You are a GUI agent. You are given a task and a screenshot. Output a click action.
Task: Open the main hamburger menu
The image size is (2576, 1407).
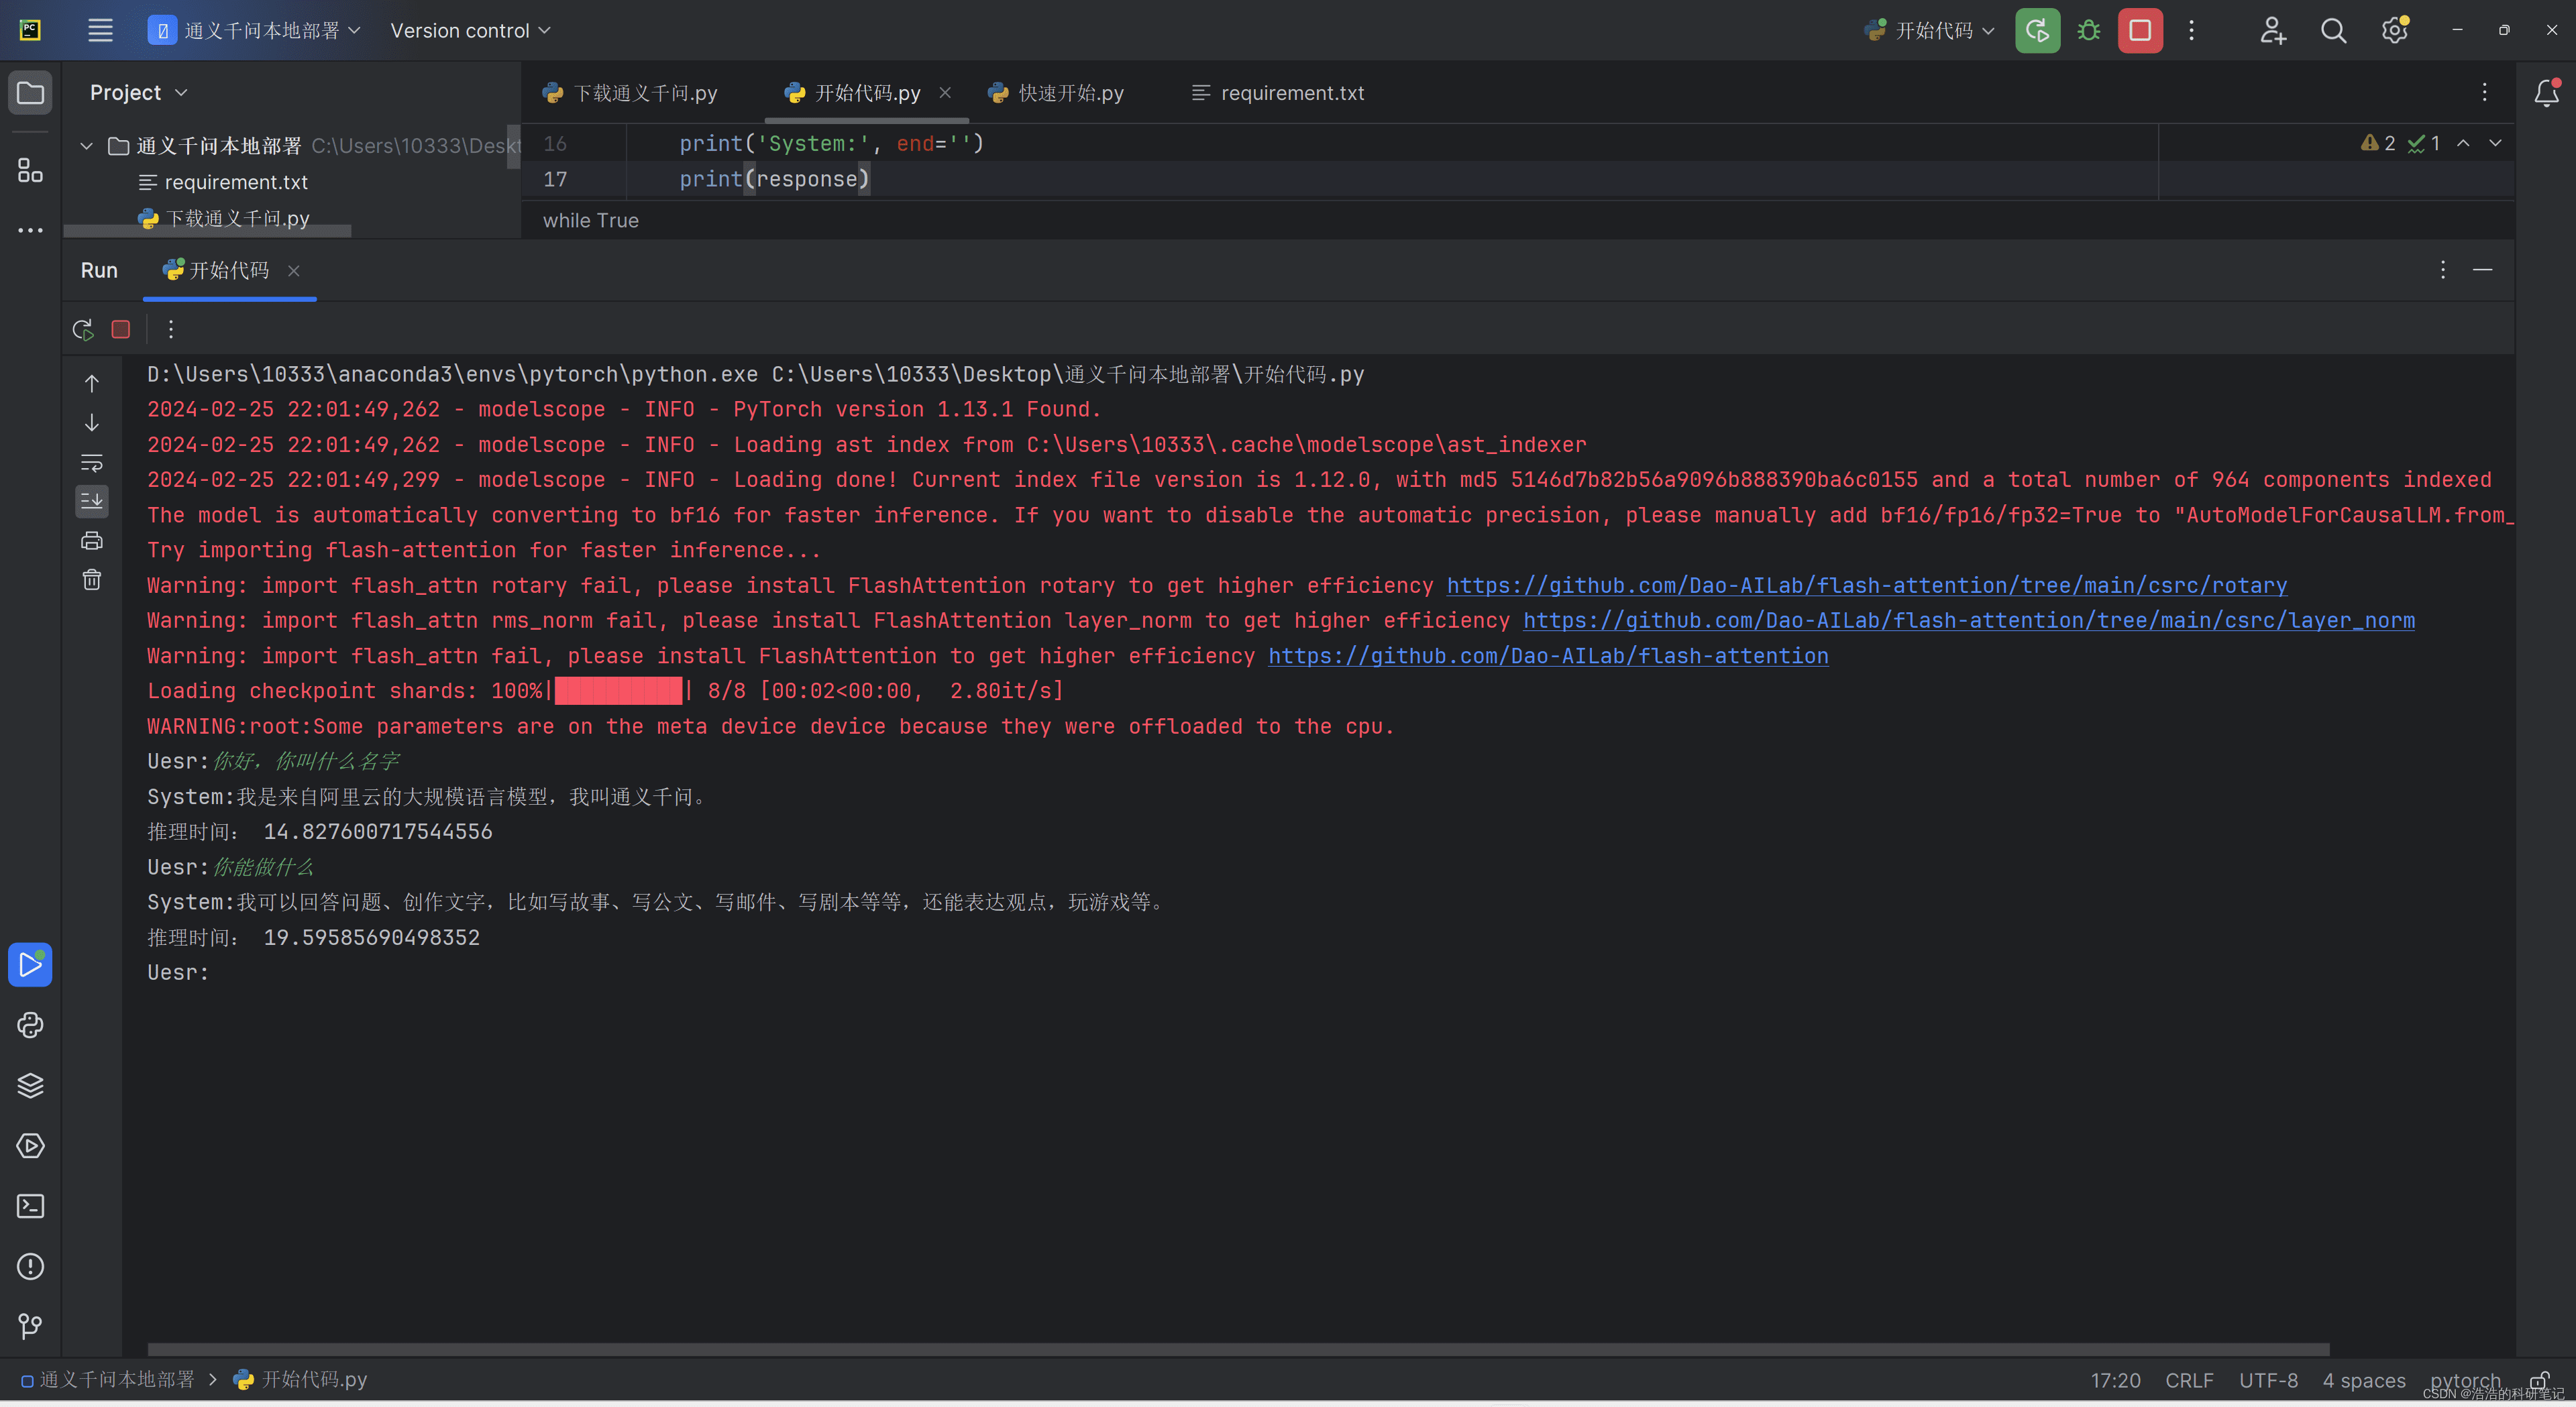100,30
